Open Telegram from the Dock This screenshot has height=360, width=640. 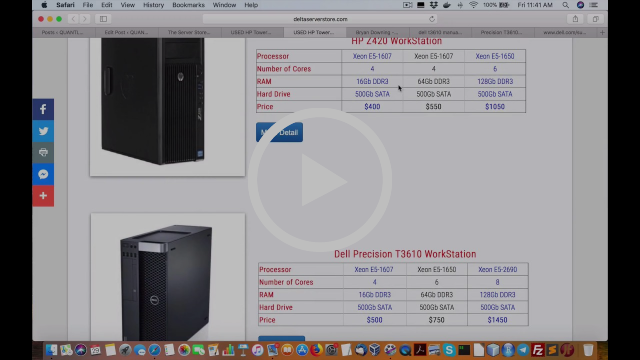[x=523, y=350]
